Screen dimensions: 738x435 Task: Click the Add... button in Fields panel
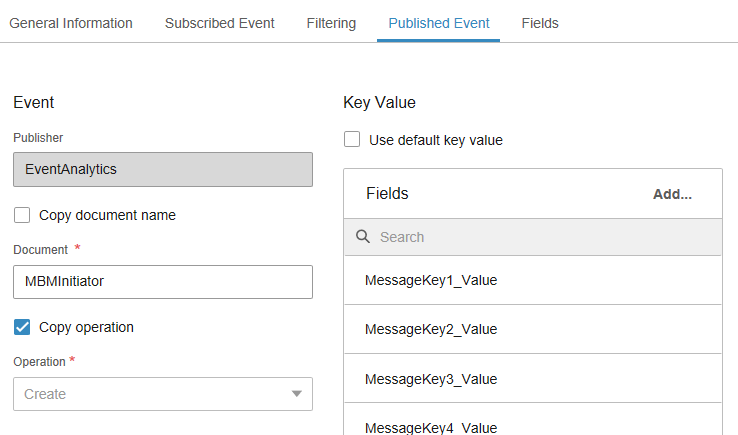coord(672,194)
